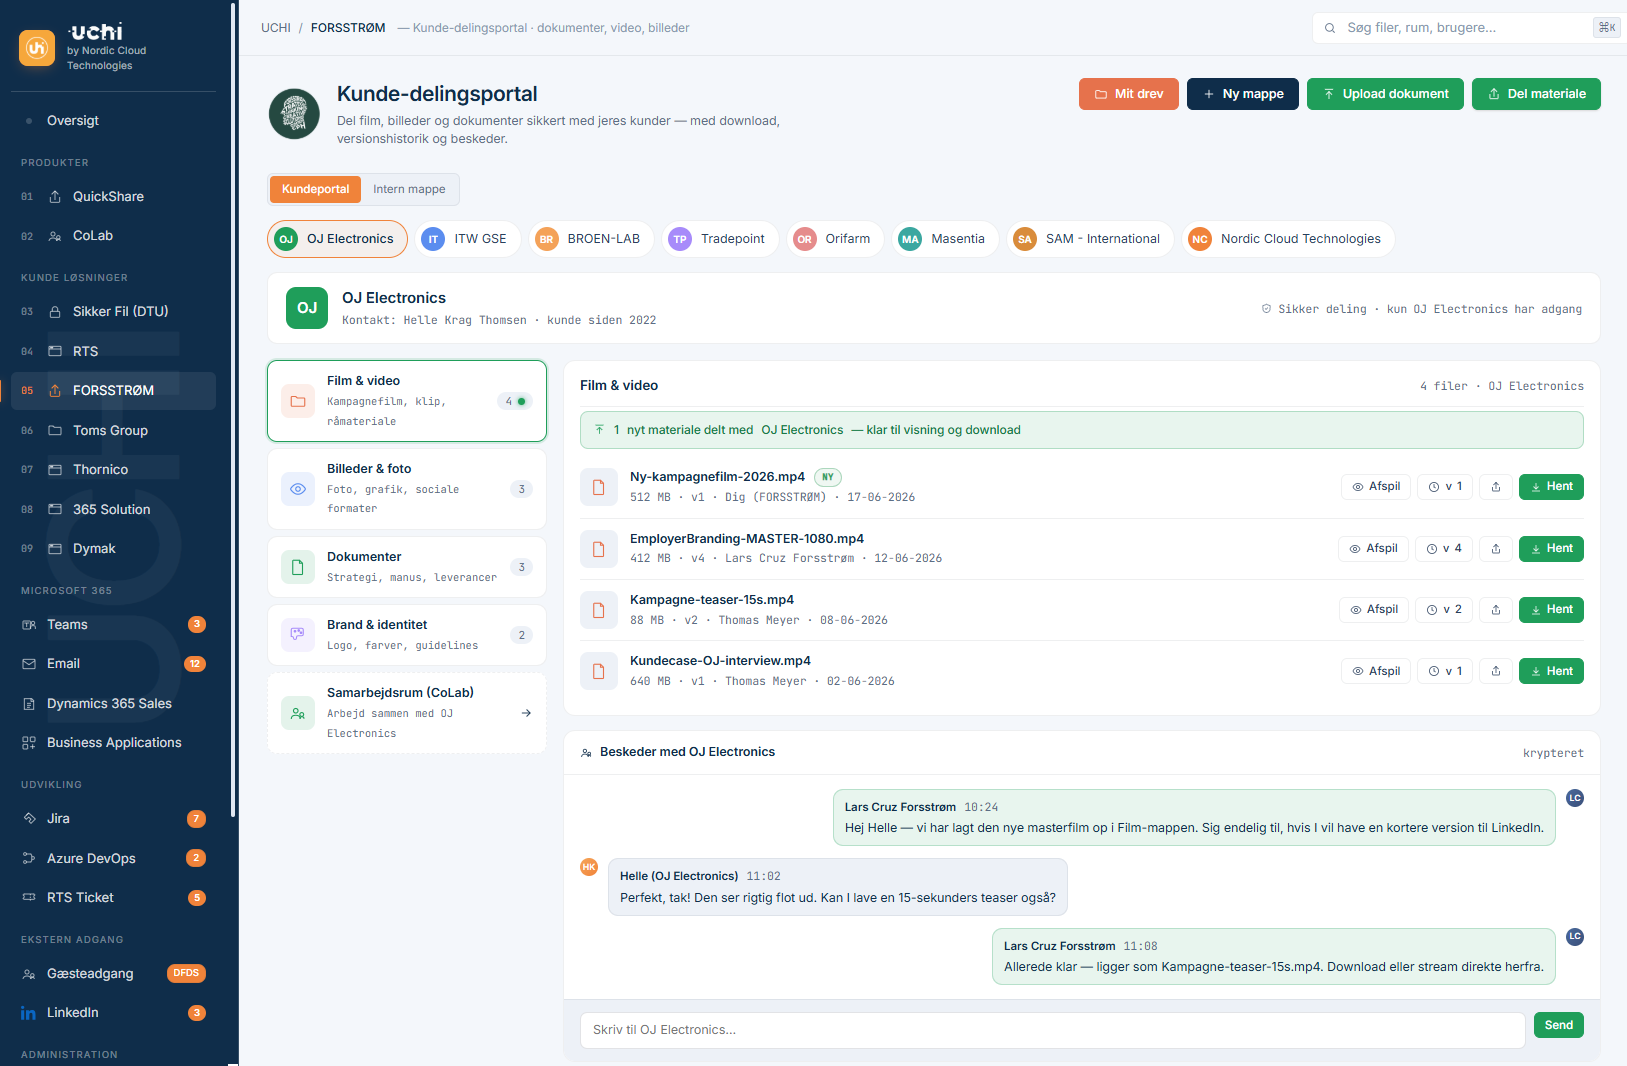Click the Kunde-delingsportal avatar image
Screen dimensions: 1627x1066
tap(294, 113)
